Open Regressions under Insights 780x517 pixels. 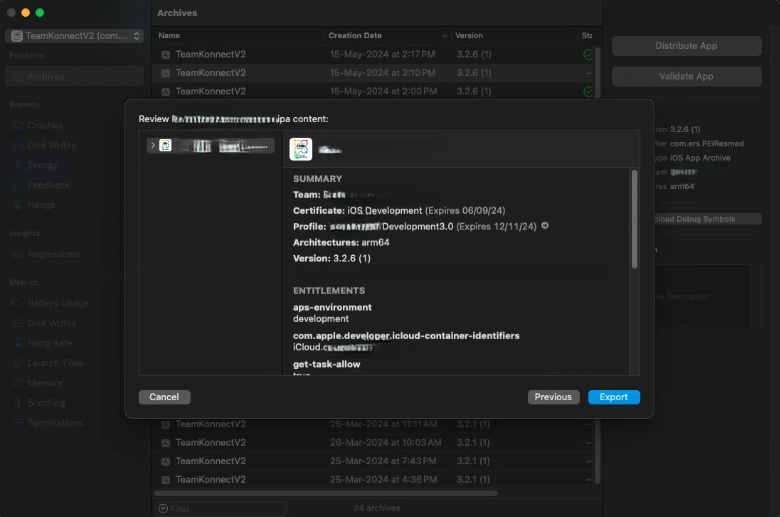point(53,254)
